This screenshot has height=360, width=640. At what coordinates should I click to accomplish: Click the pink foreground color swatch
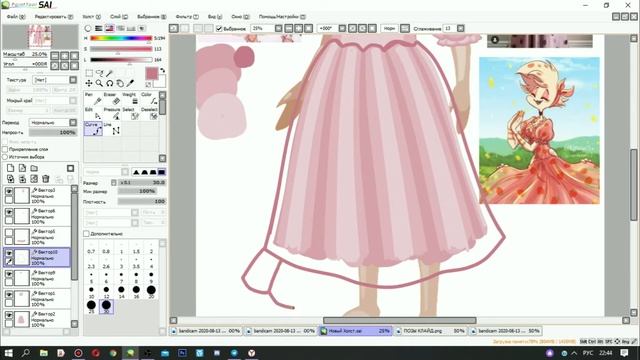(x=152, y=73)
